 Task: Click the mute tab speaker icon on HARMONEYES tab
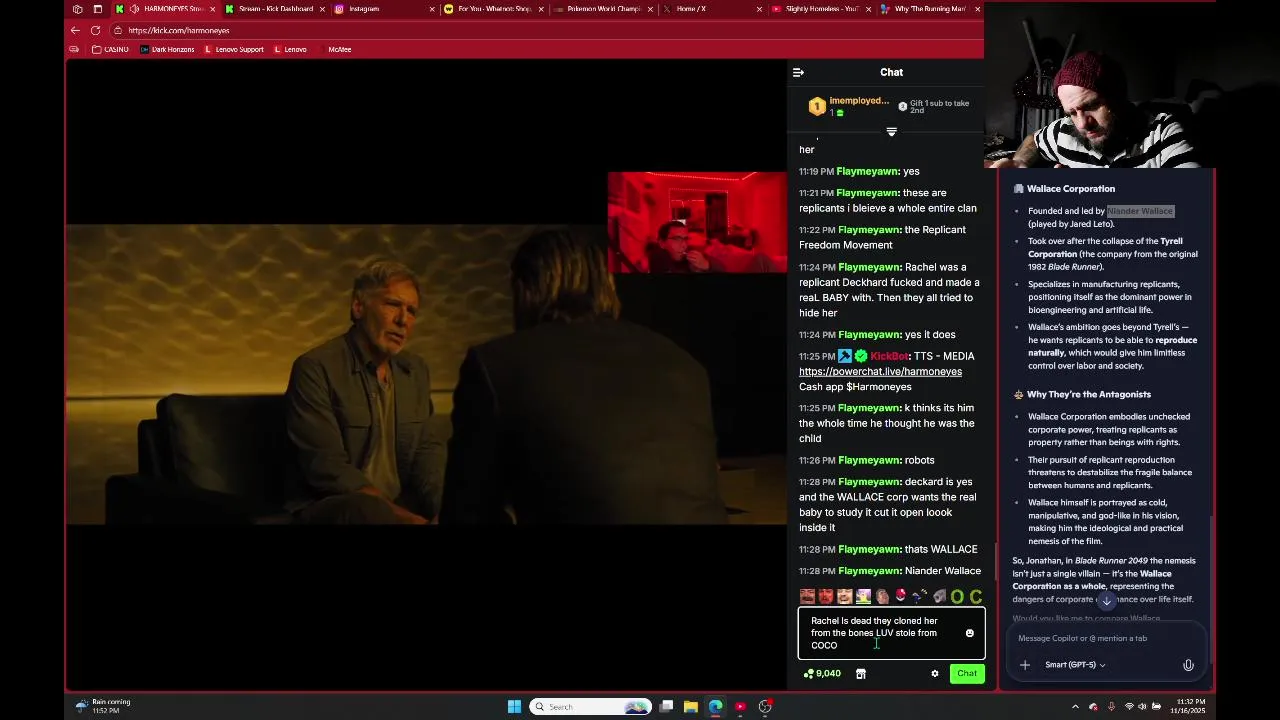click(134, 9)
